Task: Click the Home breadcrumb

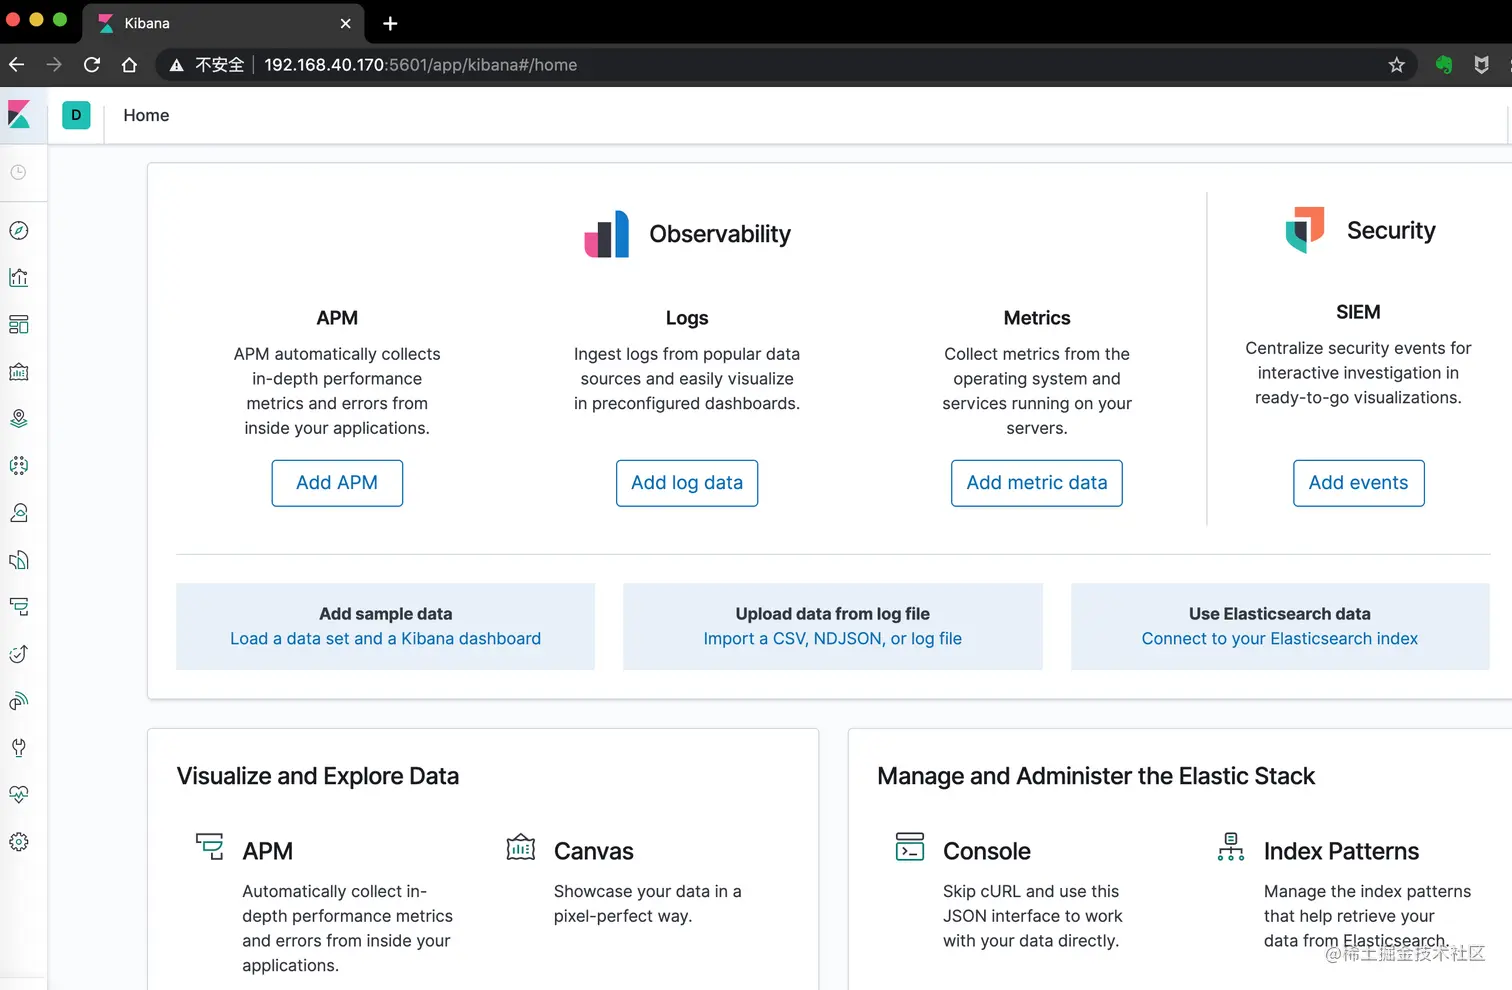Action: point(146,115)
